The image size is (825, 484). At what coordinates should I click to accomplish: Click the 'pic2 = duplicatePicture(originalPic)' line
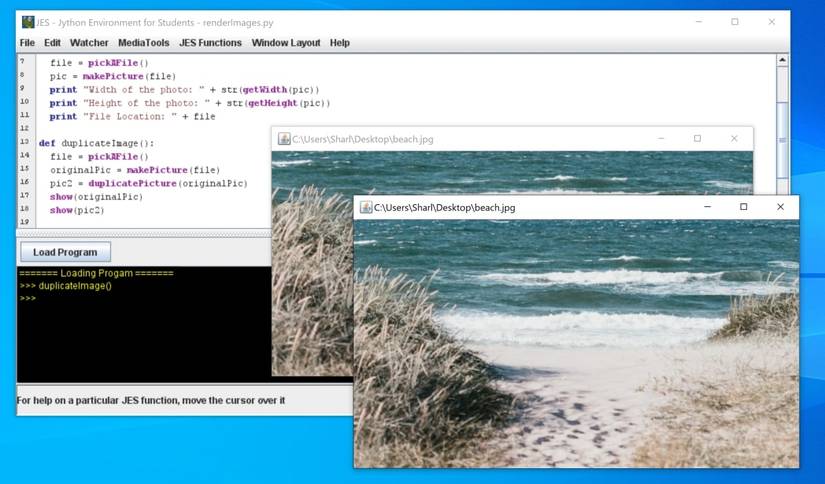pos(149,183)
